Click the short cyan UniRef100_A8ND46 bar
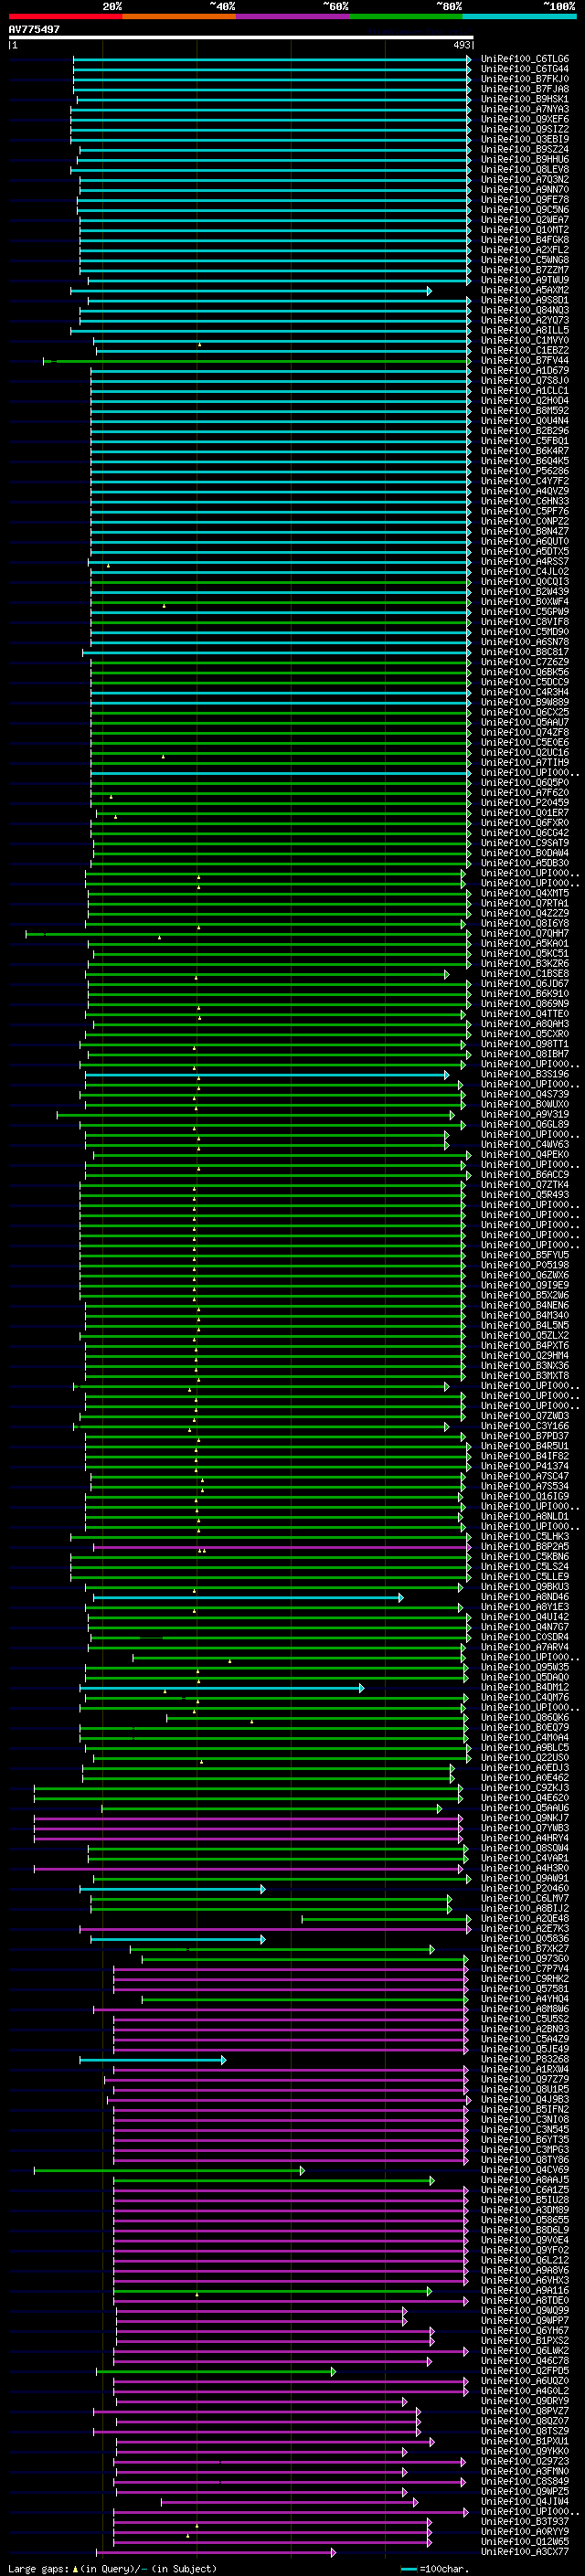Image resolution: width=585 pixels, height=2576 pixels. (248, 1598)
